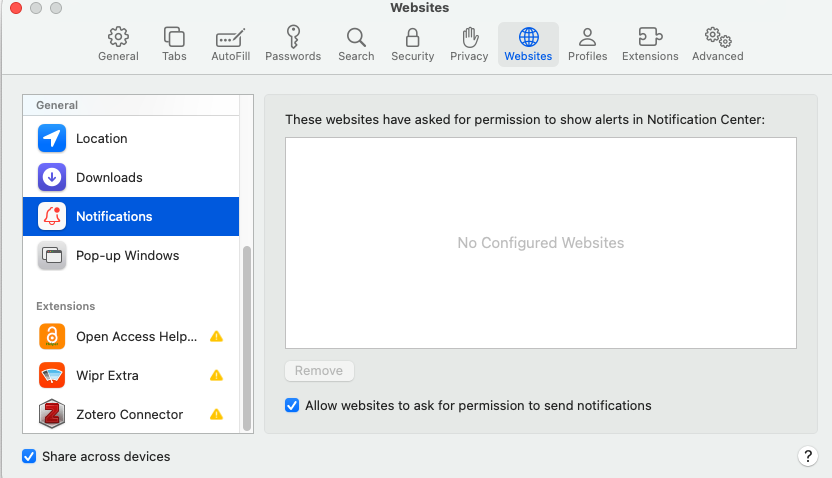The height and width of the screenshot is (478, 832).
Task: Switch to the Tabs preferences pane
Action: pyautogui.click(x=174, y=44)
